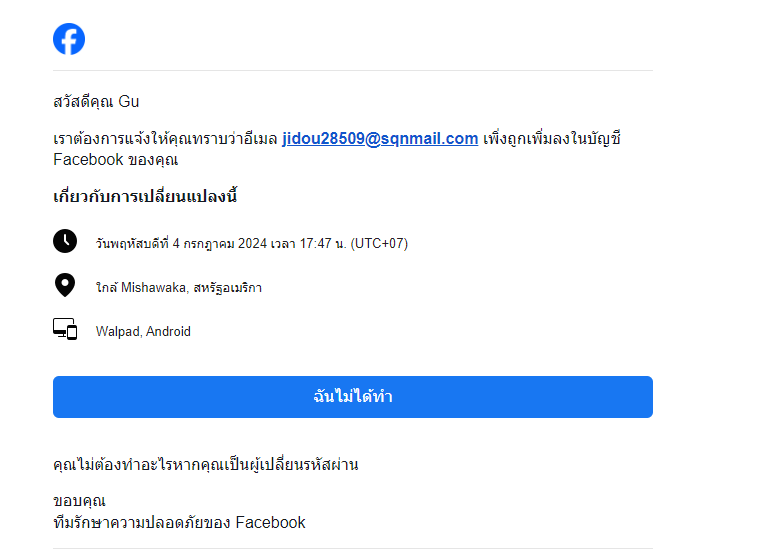Click the password note คุณไม่ต้องทำอะไร
This screenshot has height=553, width=774.
click(206, 465)
